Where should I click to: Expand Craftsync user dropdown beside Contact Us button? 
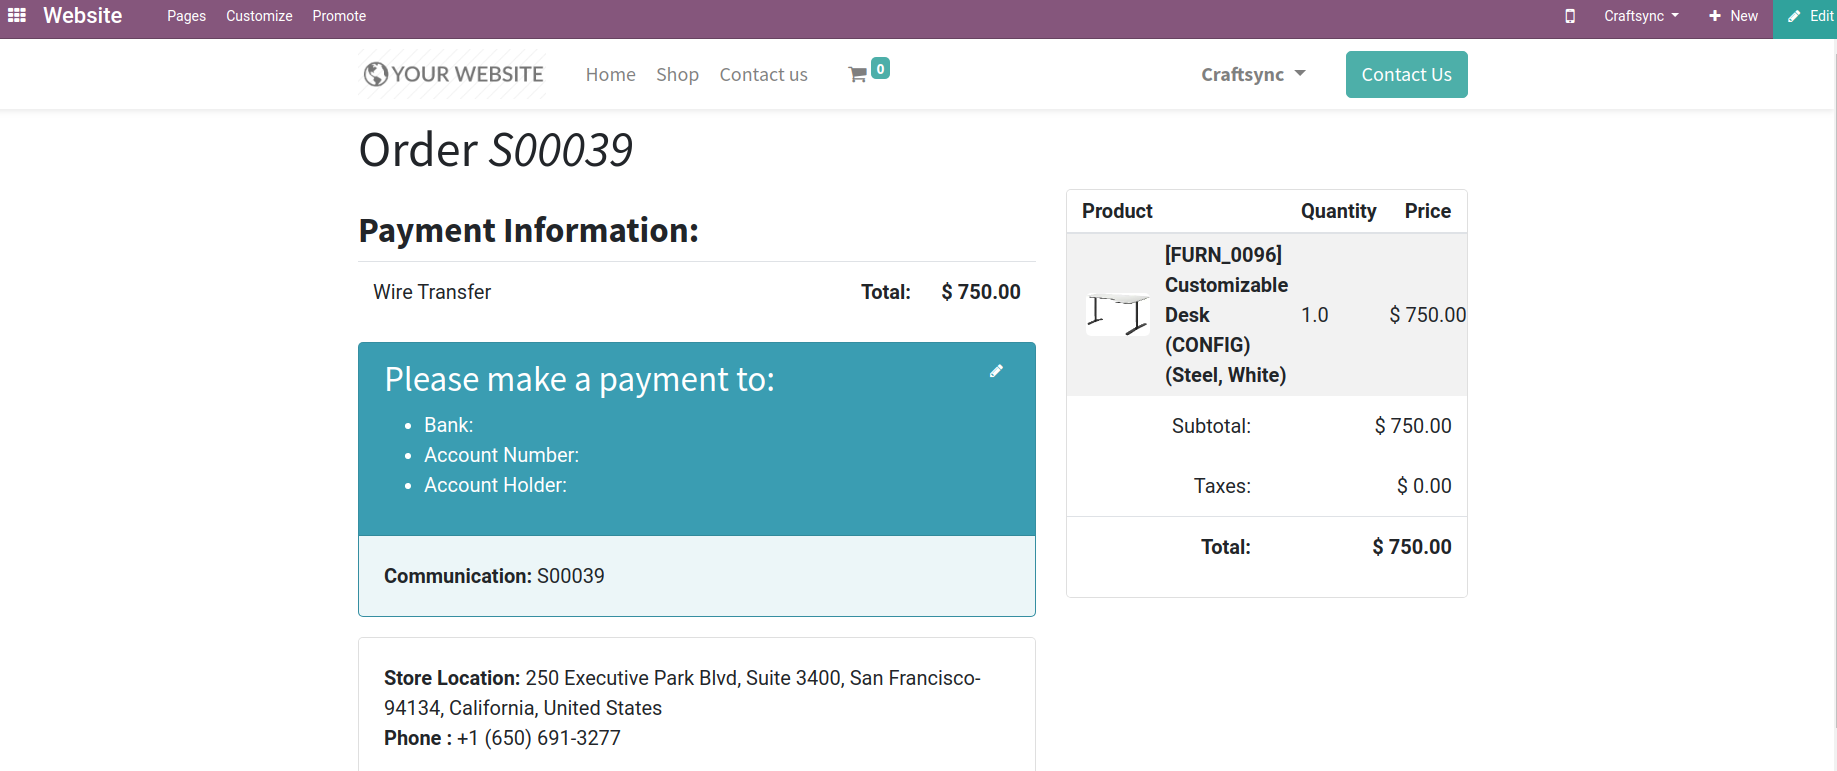pyautogui.click(x=1253, y=75)
